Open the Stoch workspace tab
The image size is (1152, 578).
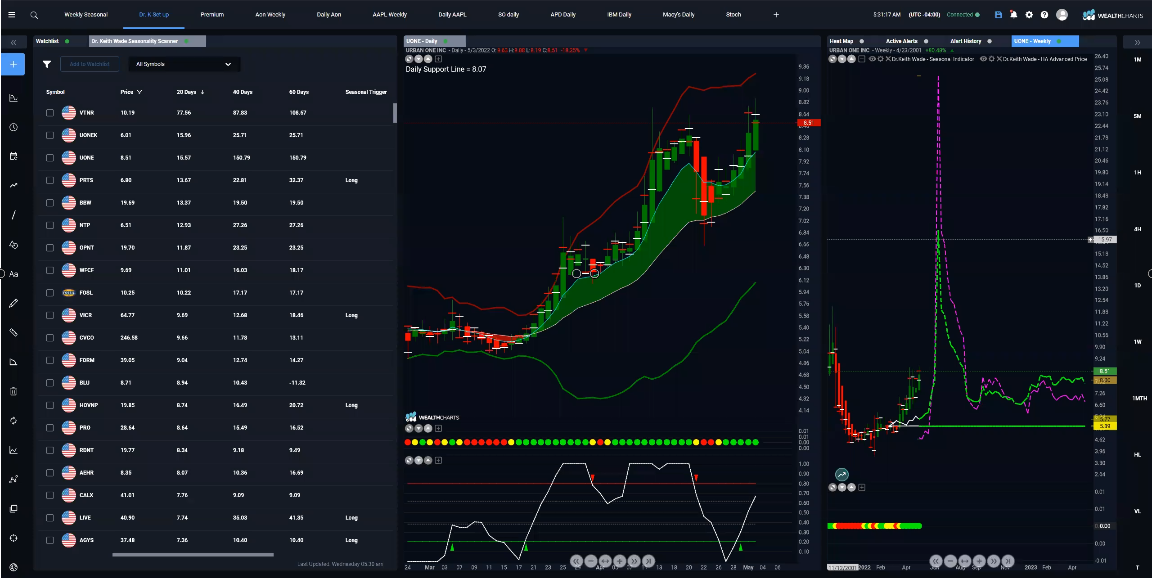pyautogui.click(x=733, y=15)
